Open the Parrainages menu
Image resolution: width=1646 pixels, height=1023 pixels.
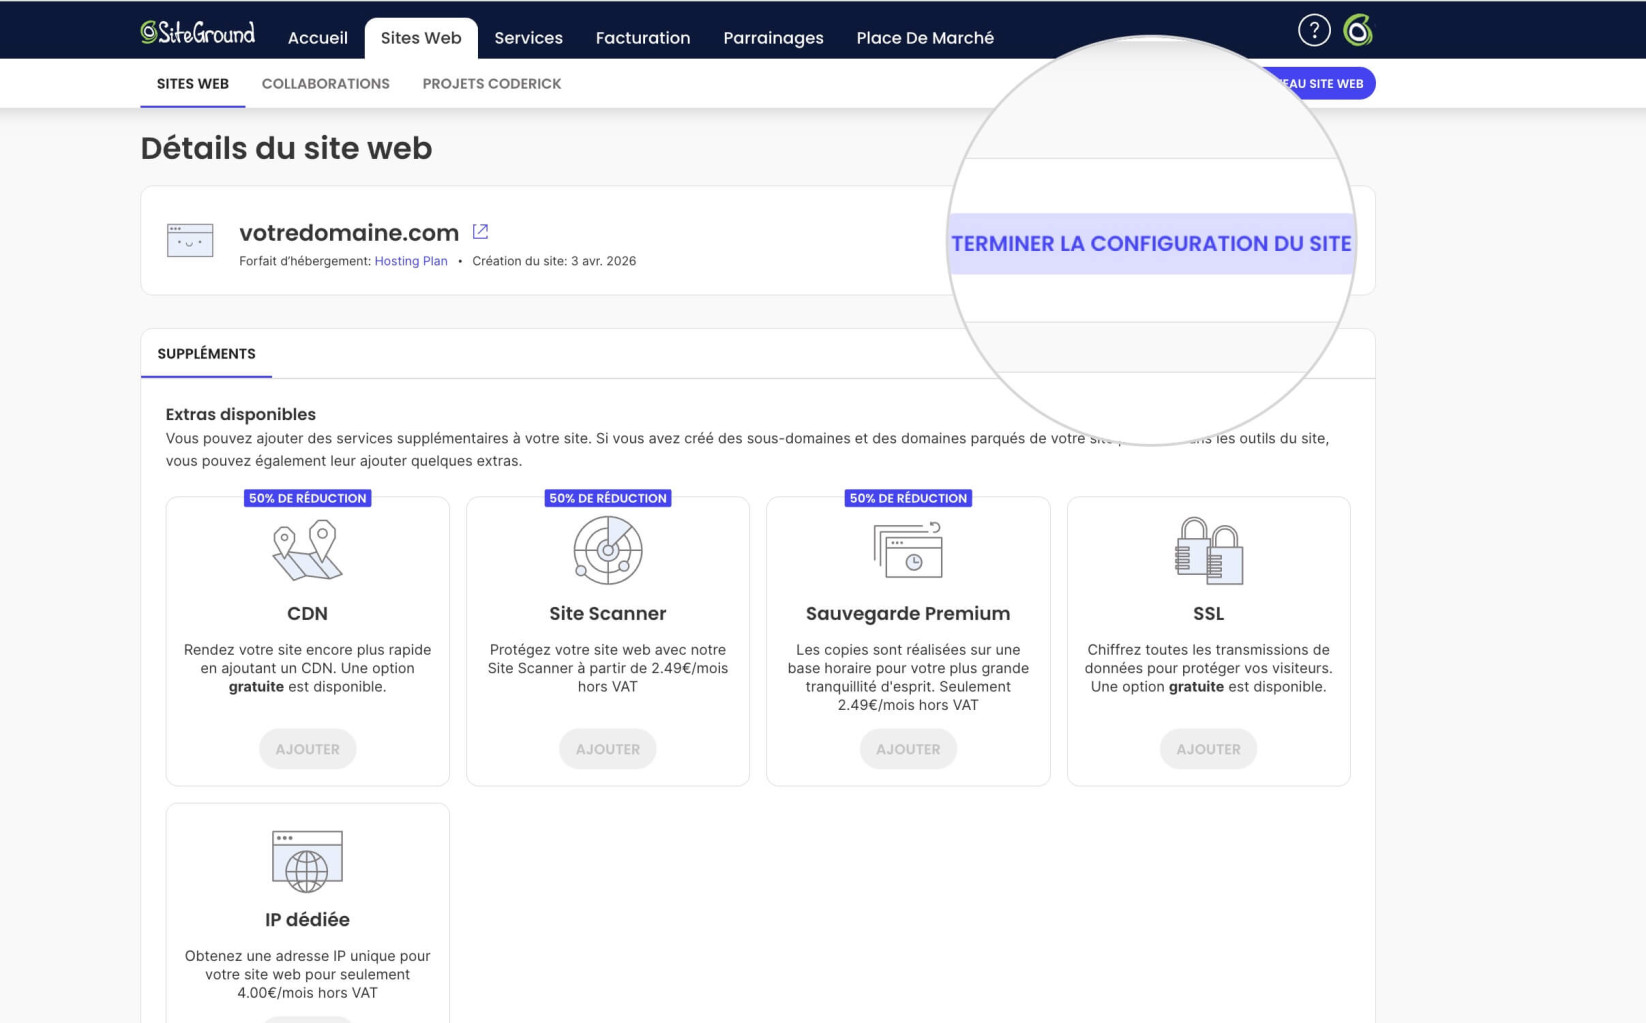(x=774, y=38)
